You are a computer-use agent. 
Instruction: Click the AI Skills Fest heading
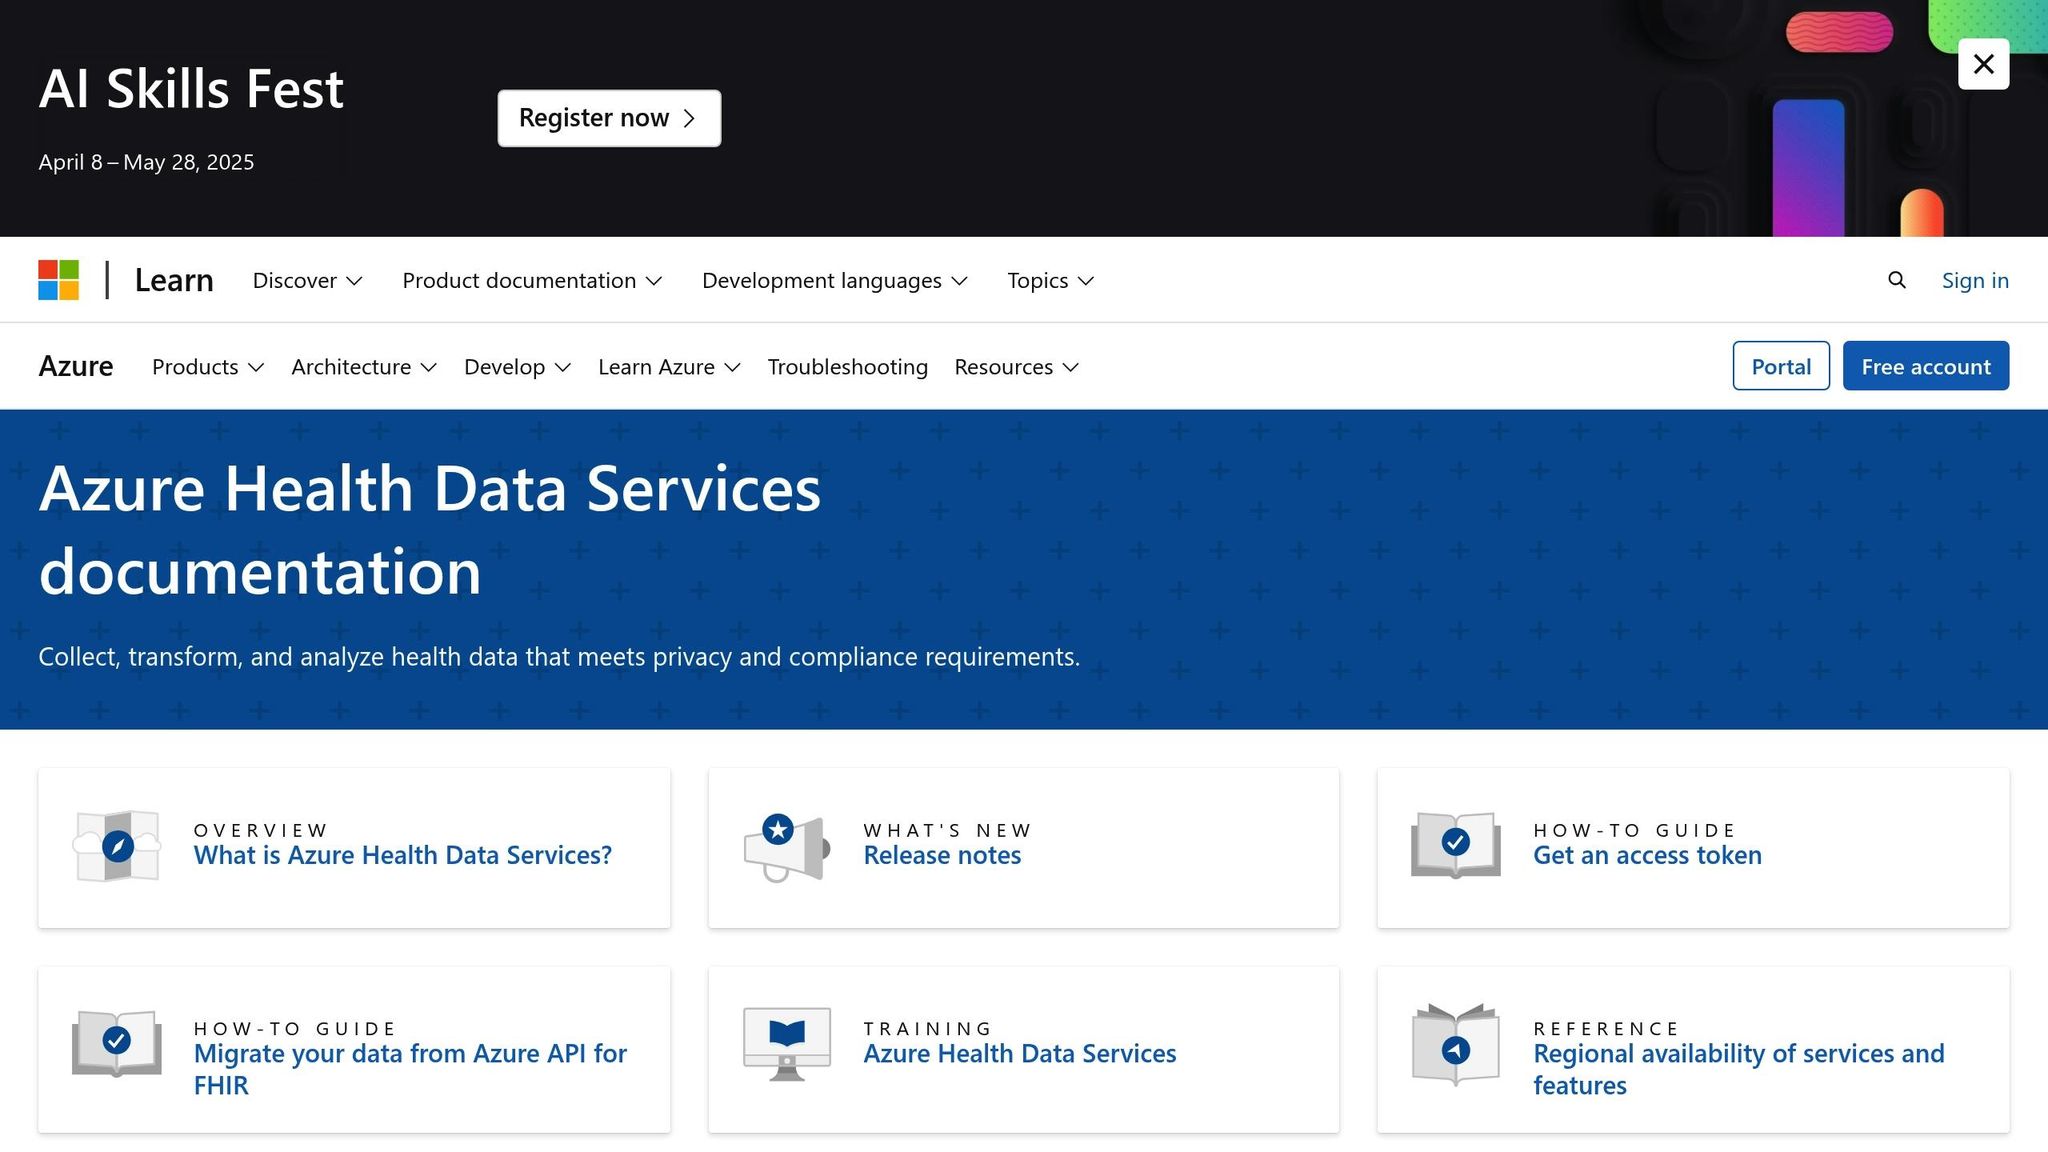pyautogui.click(x=191, y=88)
